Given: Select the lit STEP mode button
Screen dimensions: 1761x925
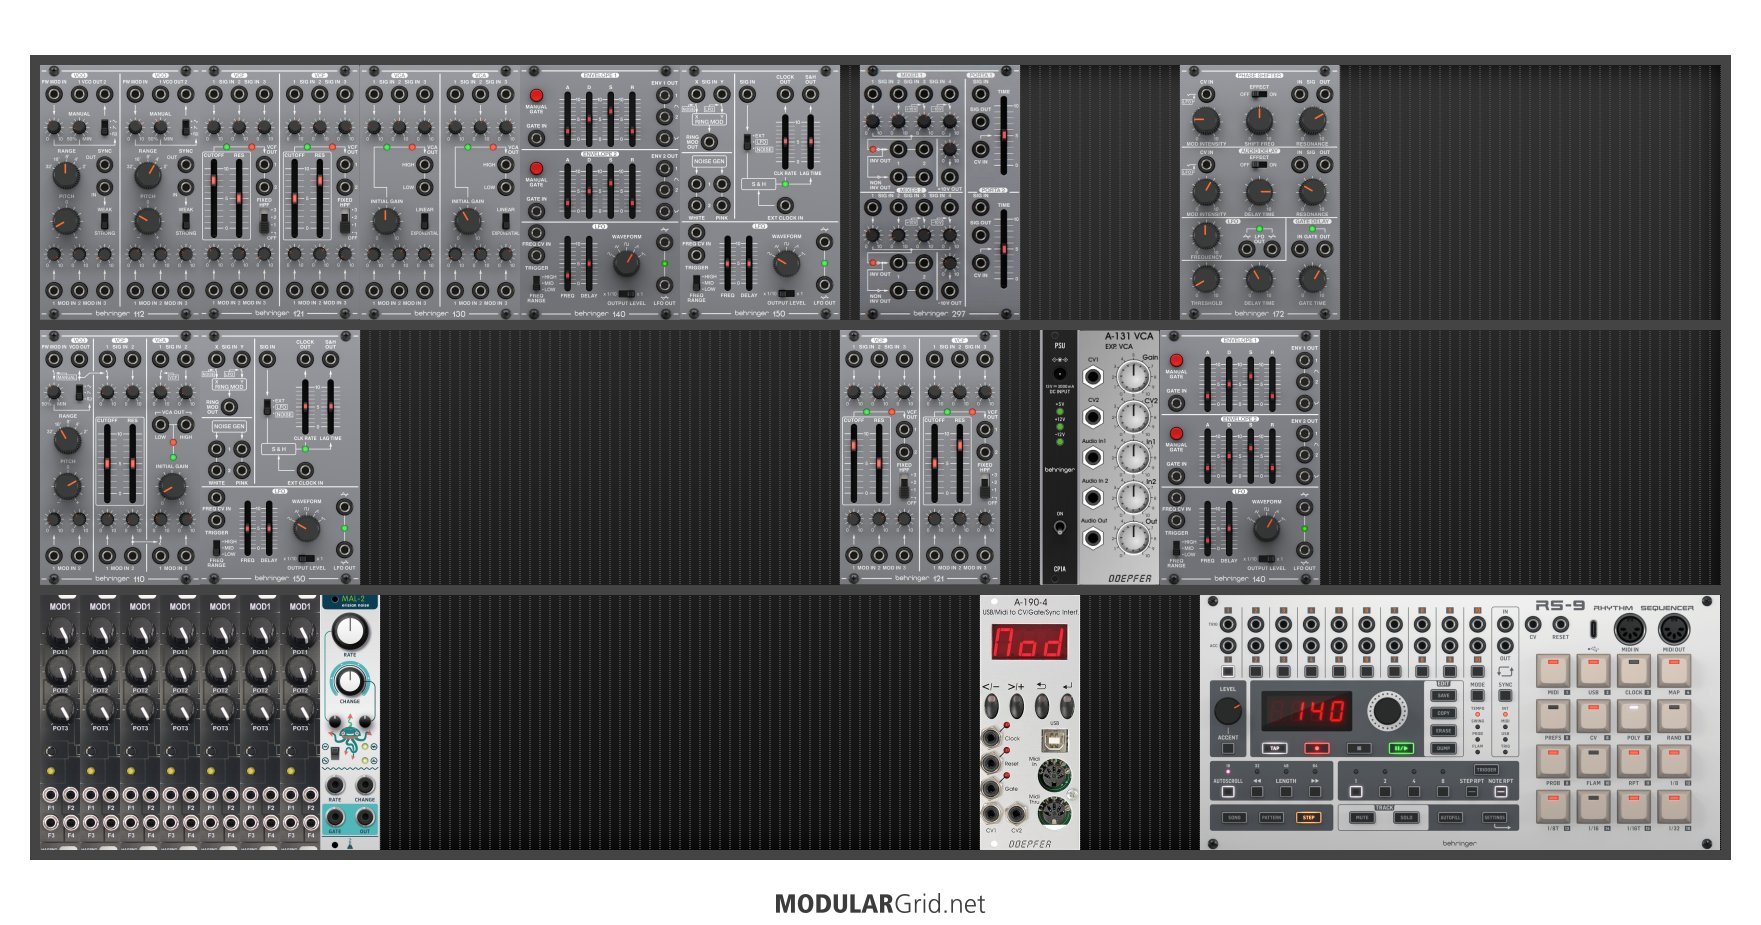Looking at the screenshot, I should 1309,817.
